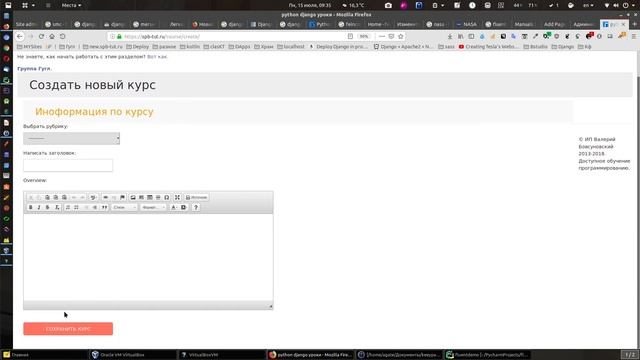Screen dimensions: 640x360
Task: Open the 'Места' menu in top panel
Action: [71, 5]
